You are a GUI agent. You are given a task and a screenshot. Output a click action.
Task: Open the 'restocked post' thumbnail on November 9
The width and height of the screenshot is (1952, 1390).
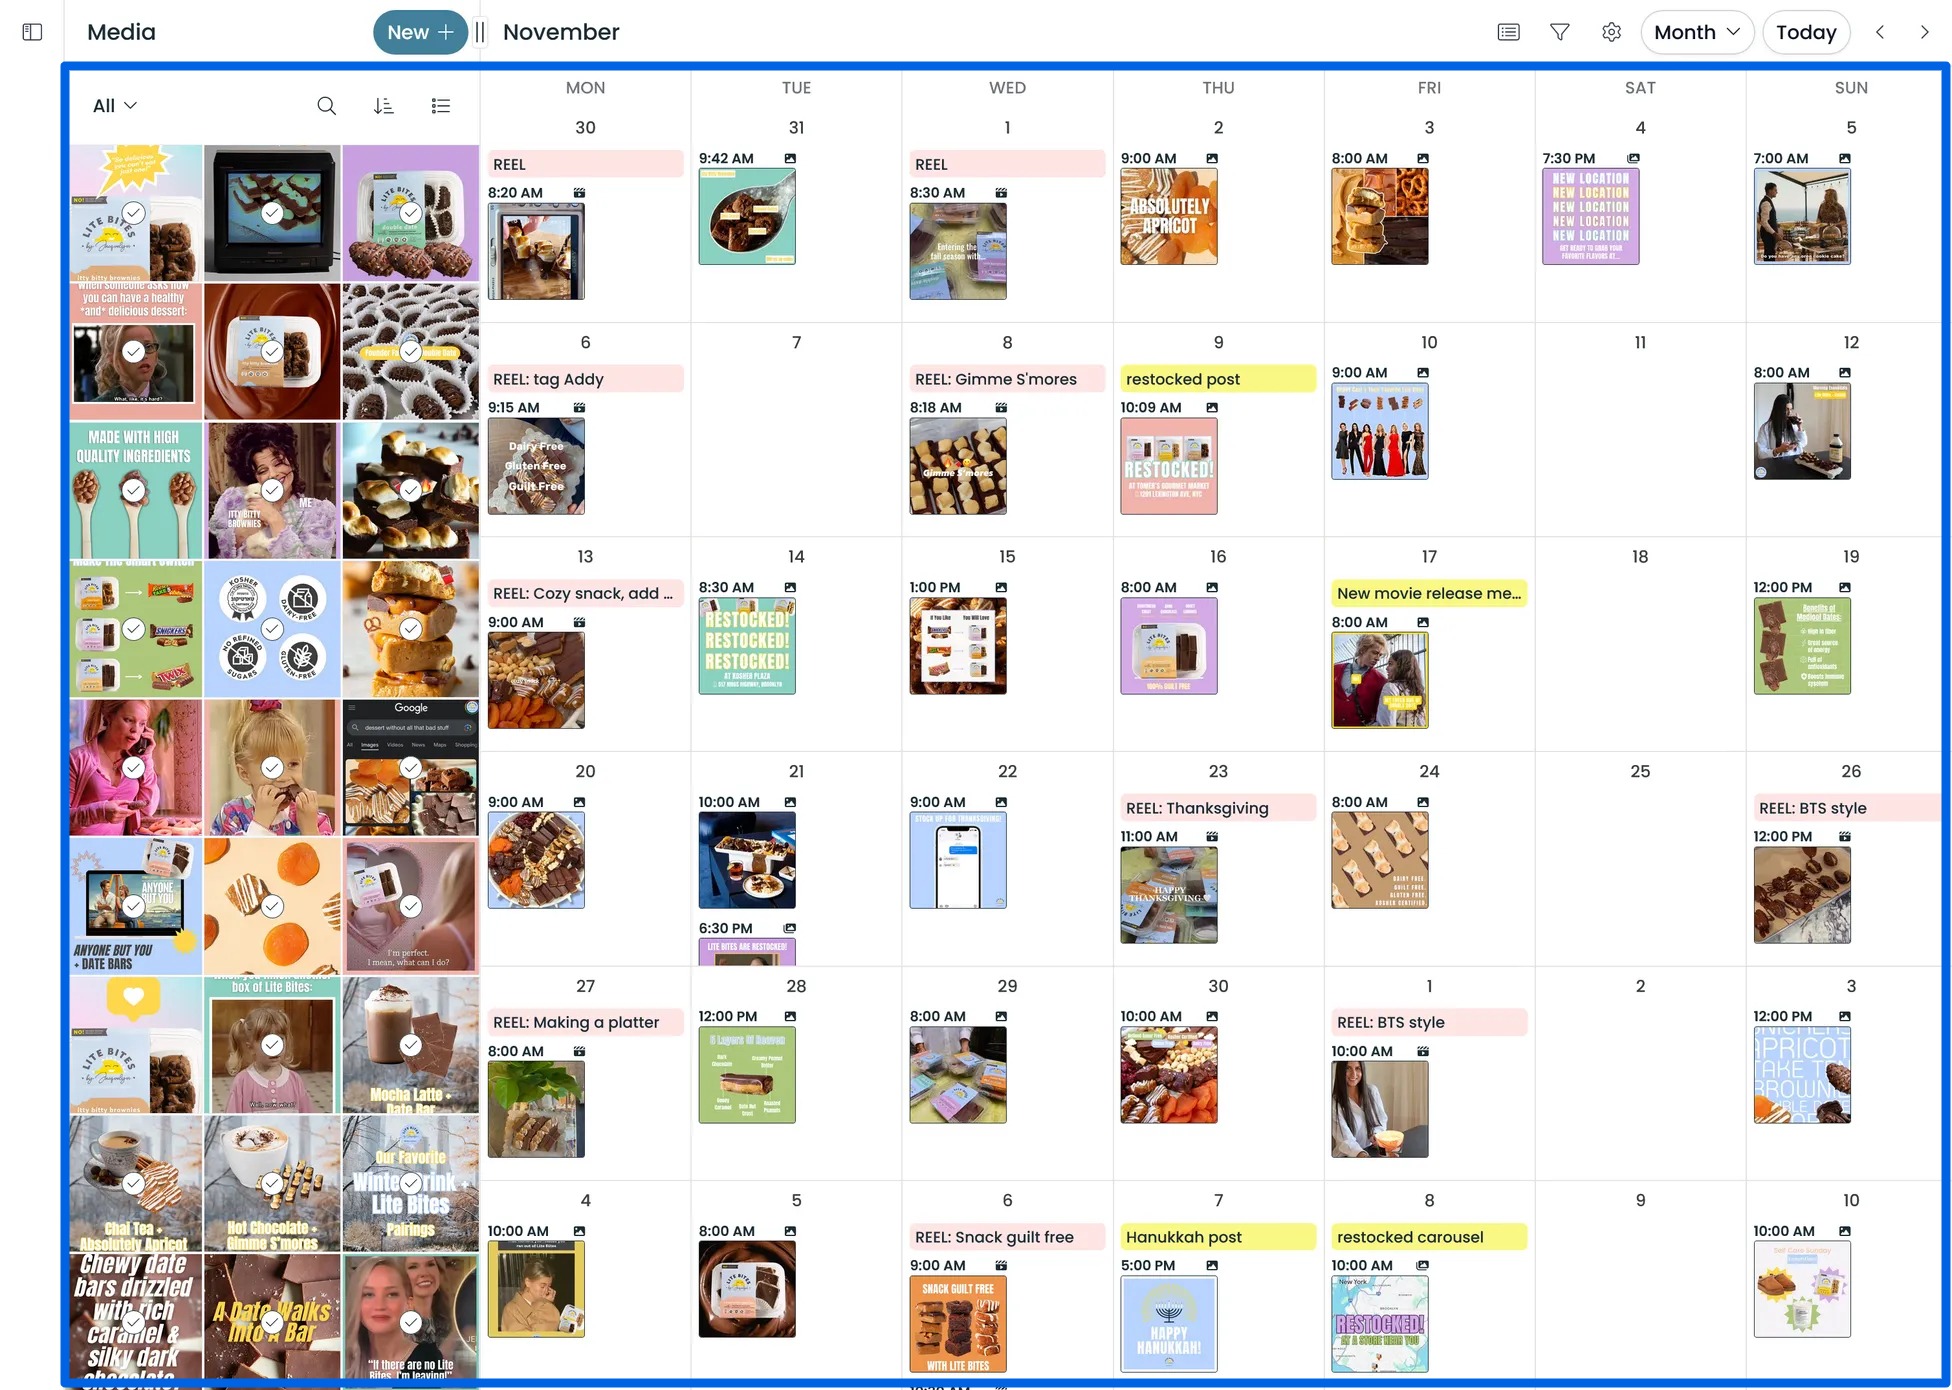1168,466
